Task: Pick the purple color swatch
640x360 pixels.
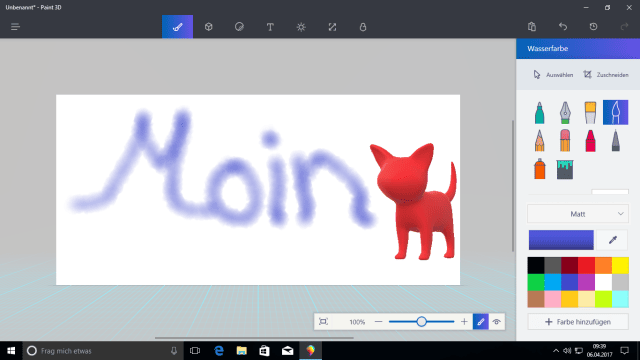Action: (587, 282)
